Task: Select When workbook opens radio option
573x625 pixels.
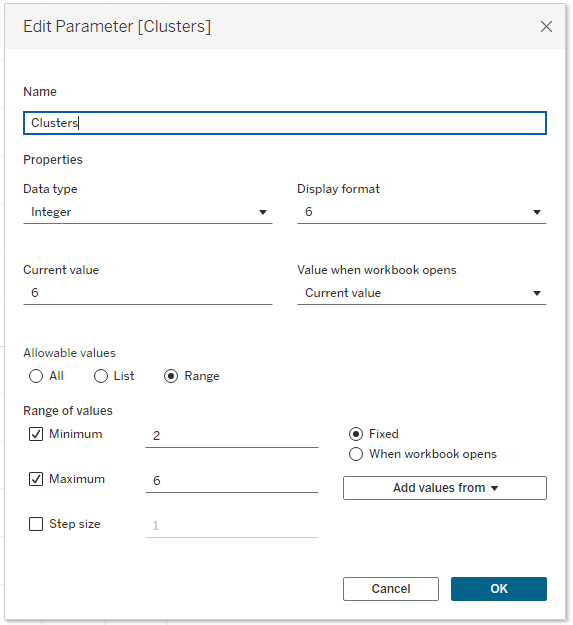Action: (x=356, y=454)
